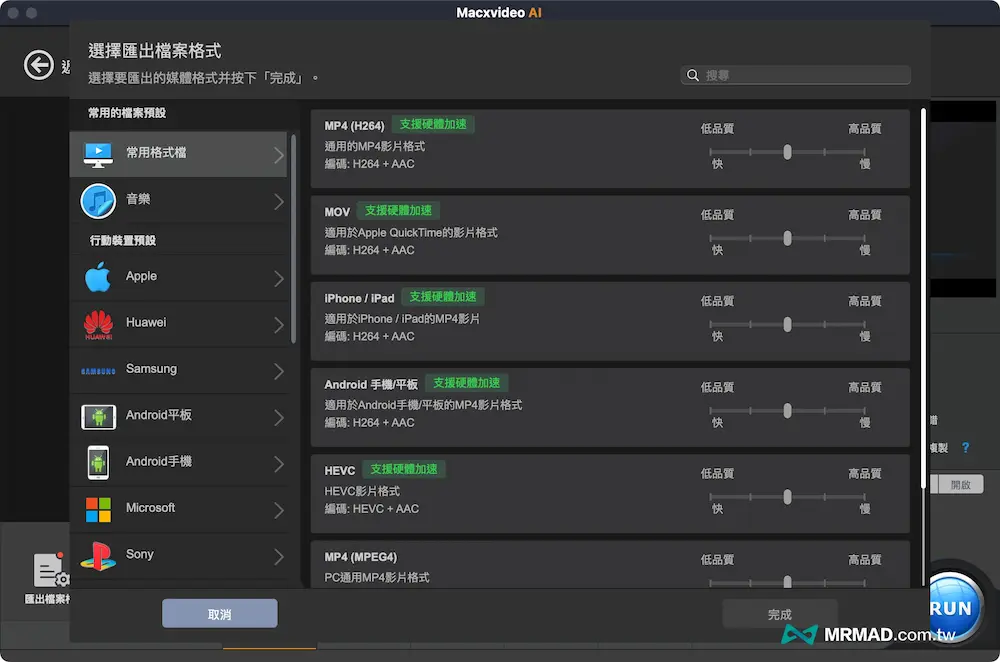Image resolution: width=1000 pixels, height=662 pixels.
Task: Choose the Apple logo icon
Action: point(98,277)
